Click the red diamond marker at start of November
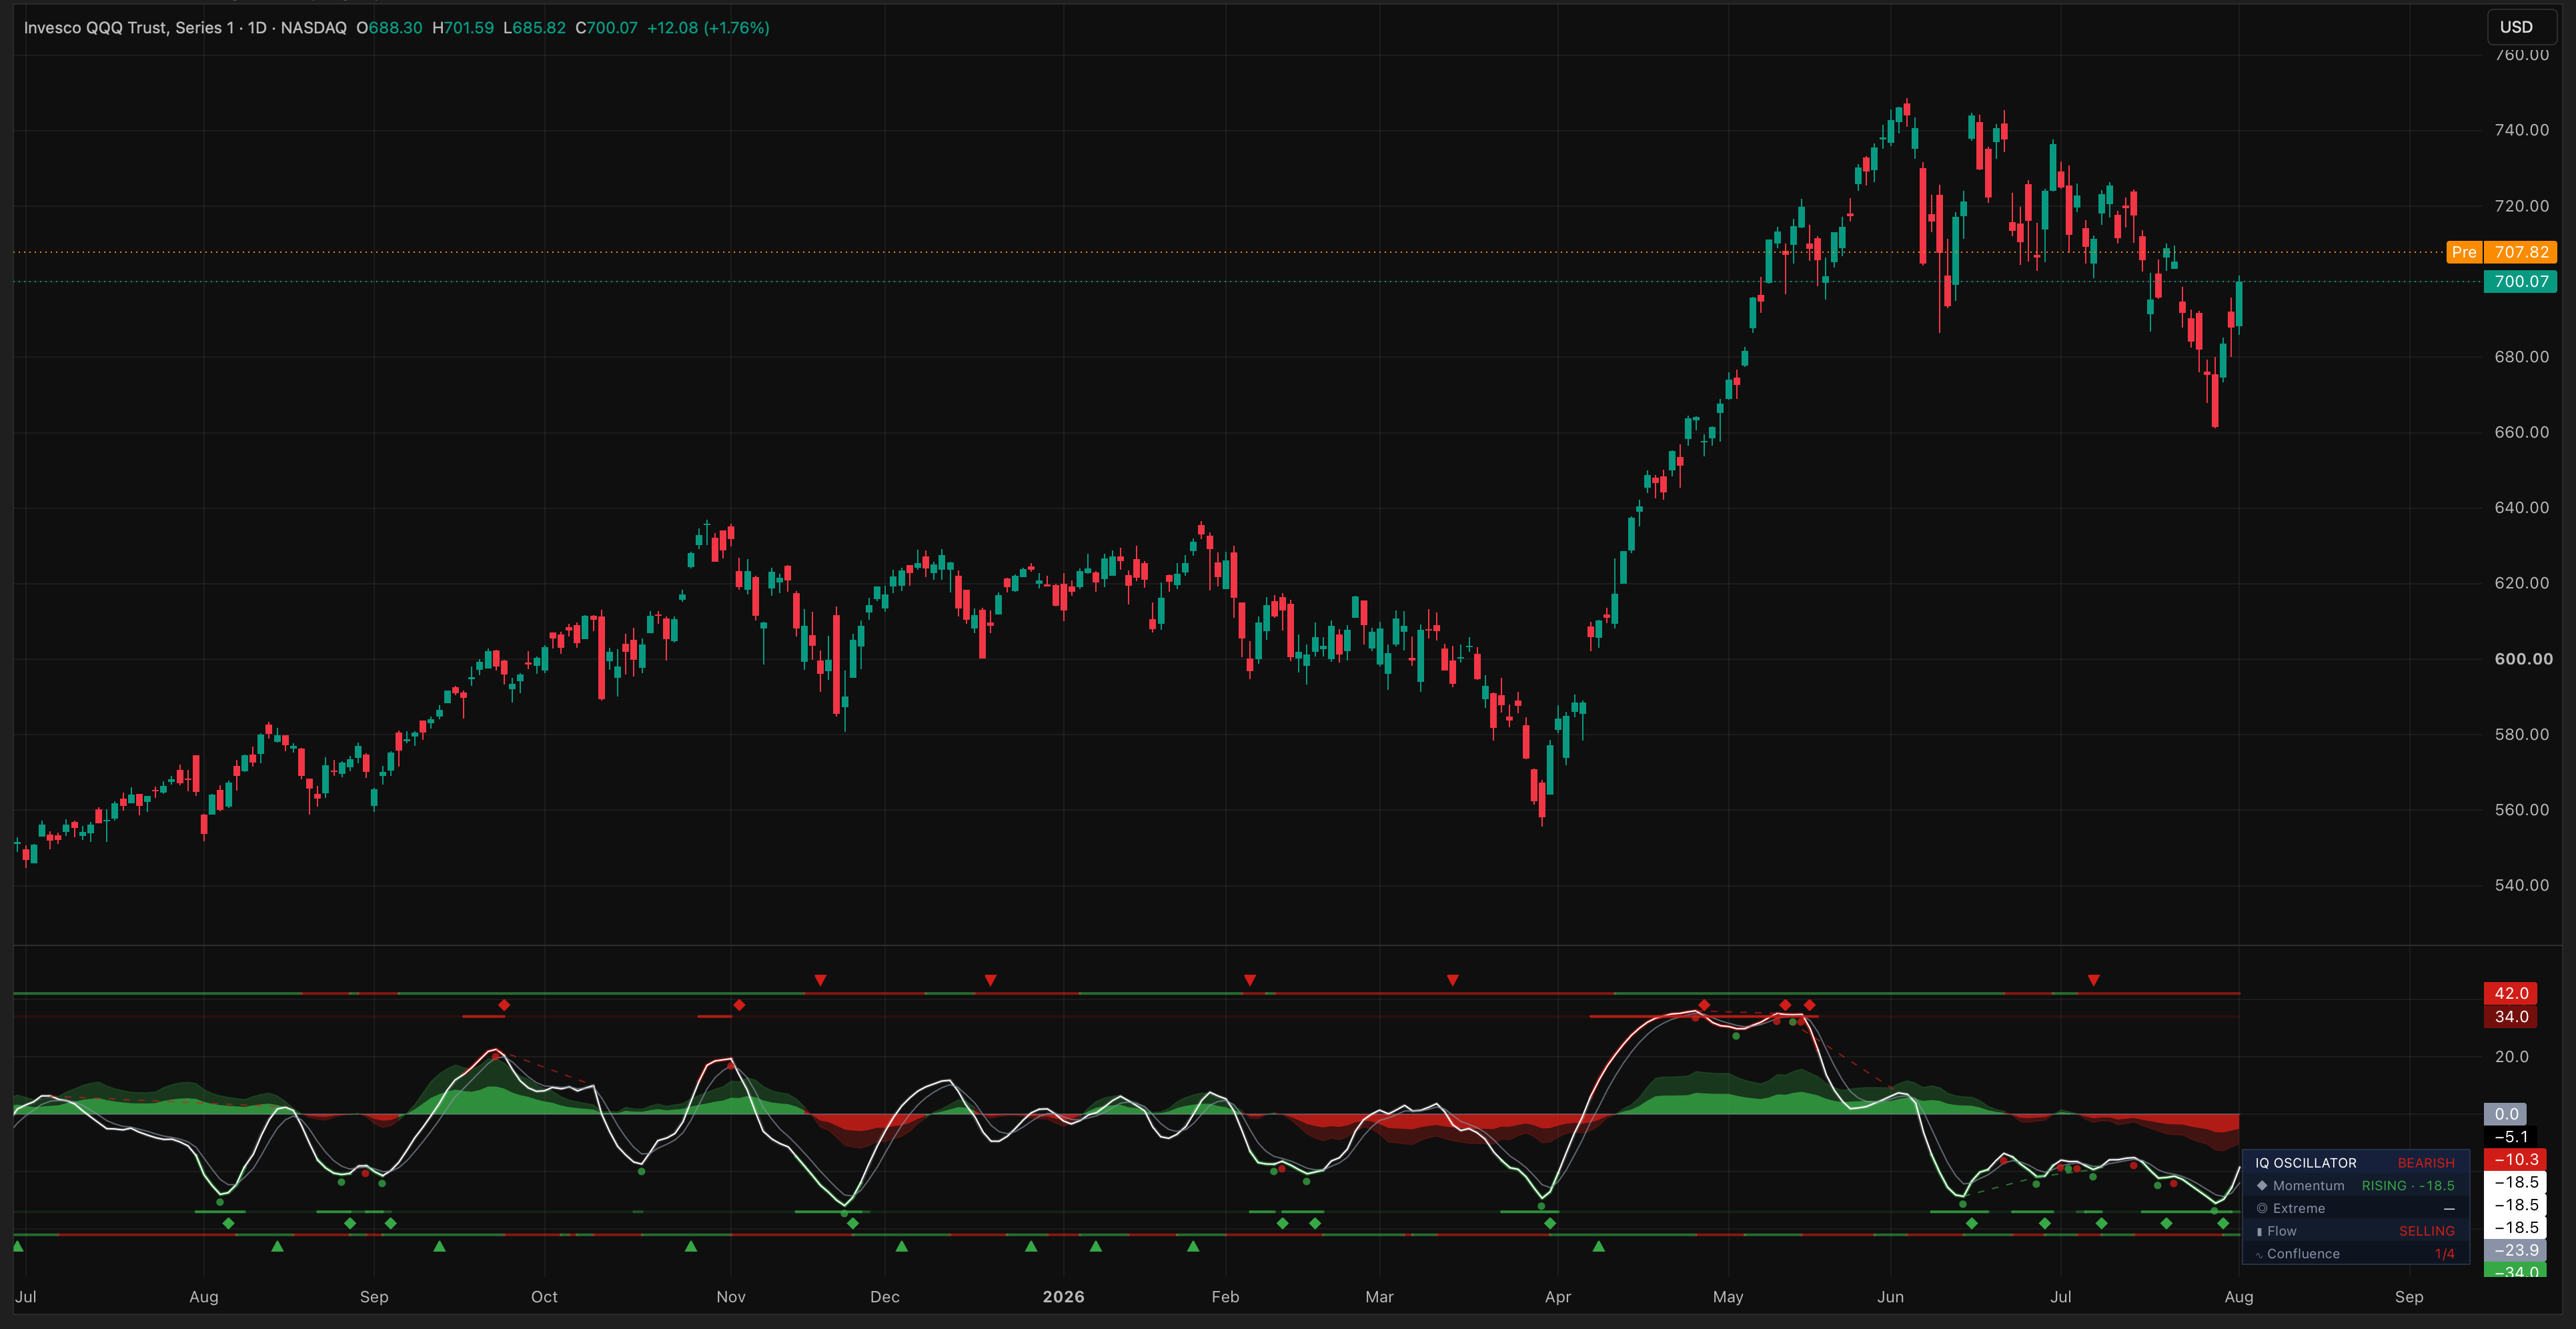This screenshot has height=1329, width=2576. [x=739, y=1005]
